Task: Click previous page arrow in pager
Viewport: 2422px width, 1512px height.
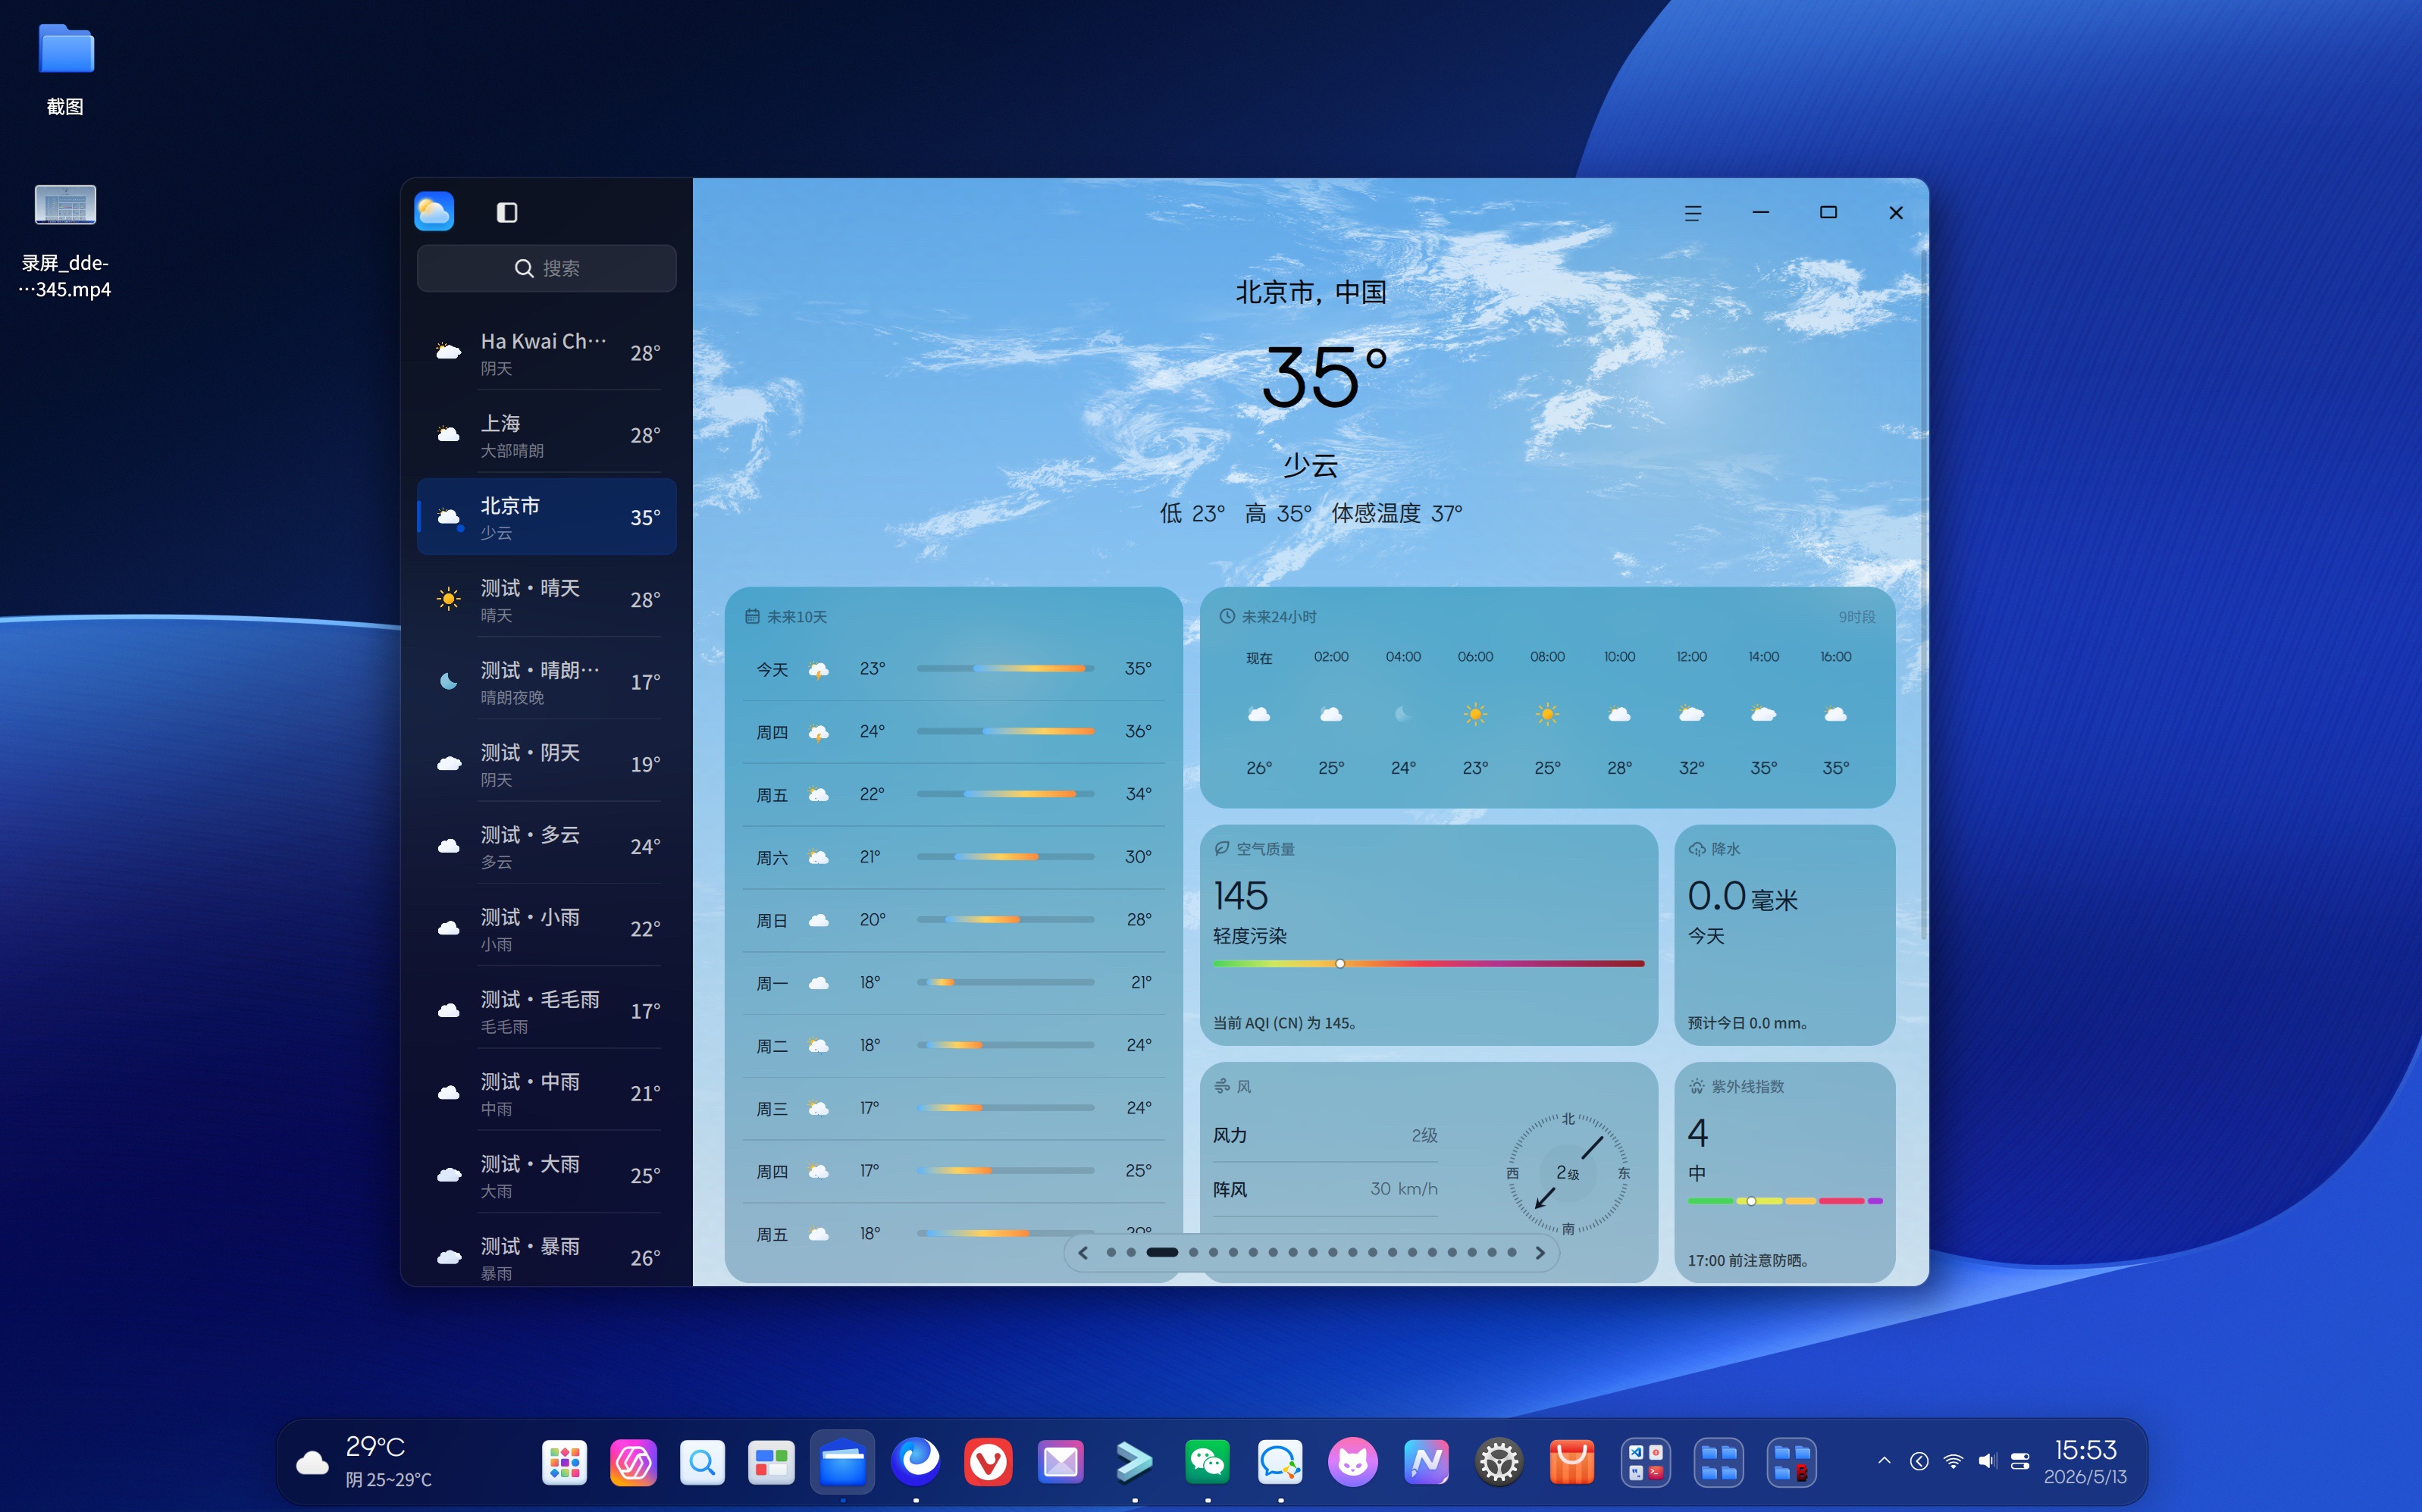Action: (x=1083, y=1252)
